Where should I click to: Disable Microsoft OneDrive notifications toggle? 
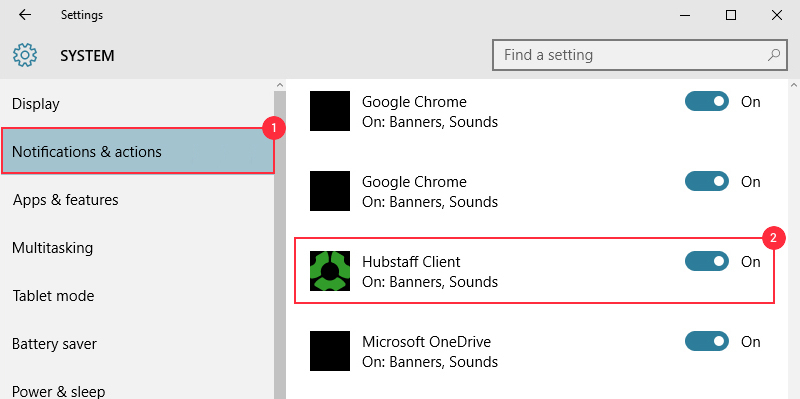pos(707,341)
